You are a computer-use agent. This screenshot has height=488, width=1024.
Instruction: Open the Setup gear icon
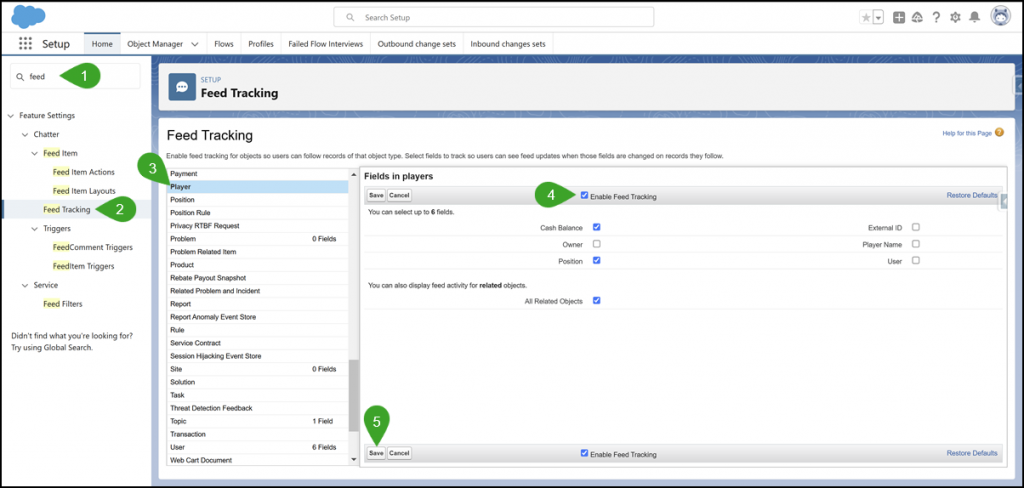pos(955,18)
